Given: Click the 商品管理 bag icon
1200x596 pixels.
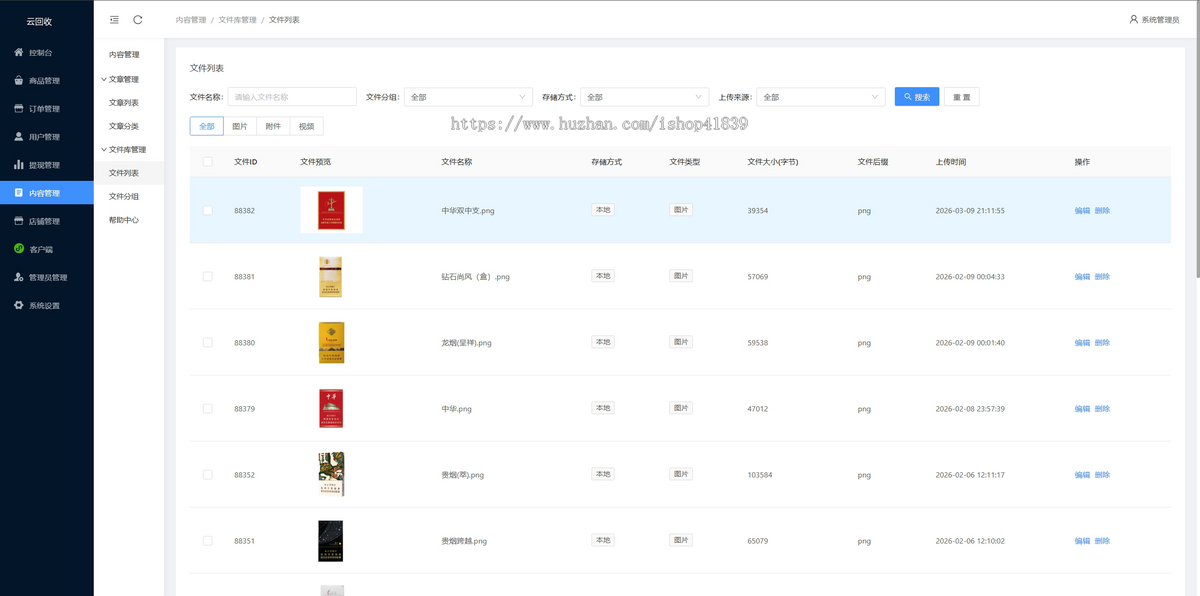Looking at the screenshot, I should (19, 80).
